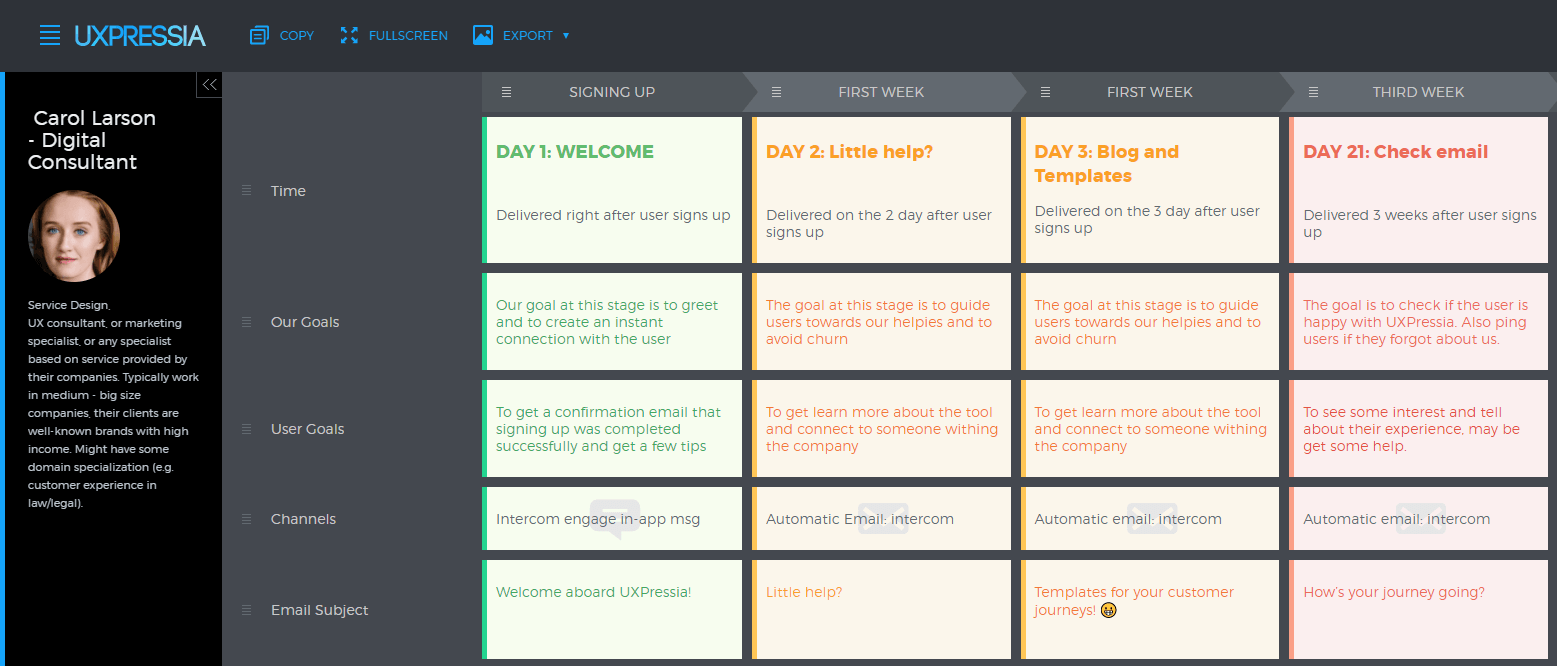
Task: Select the THIRD WEEK stage header
Action: point(1418,92)
